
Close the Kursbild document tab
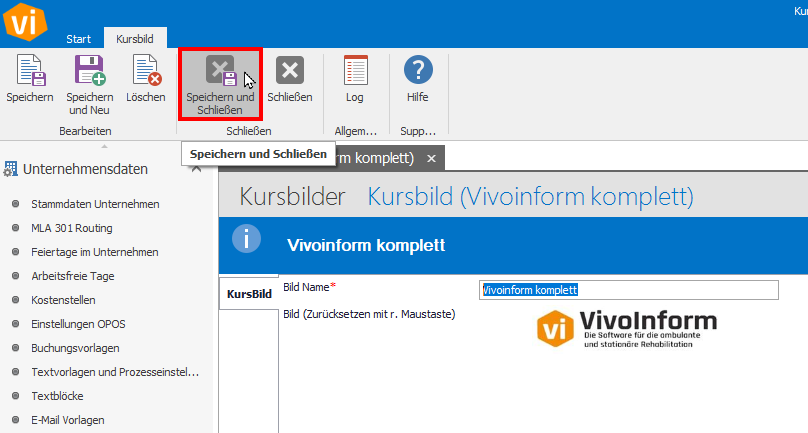(x=431, y=158)
